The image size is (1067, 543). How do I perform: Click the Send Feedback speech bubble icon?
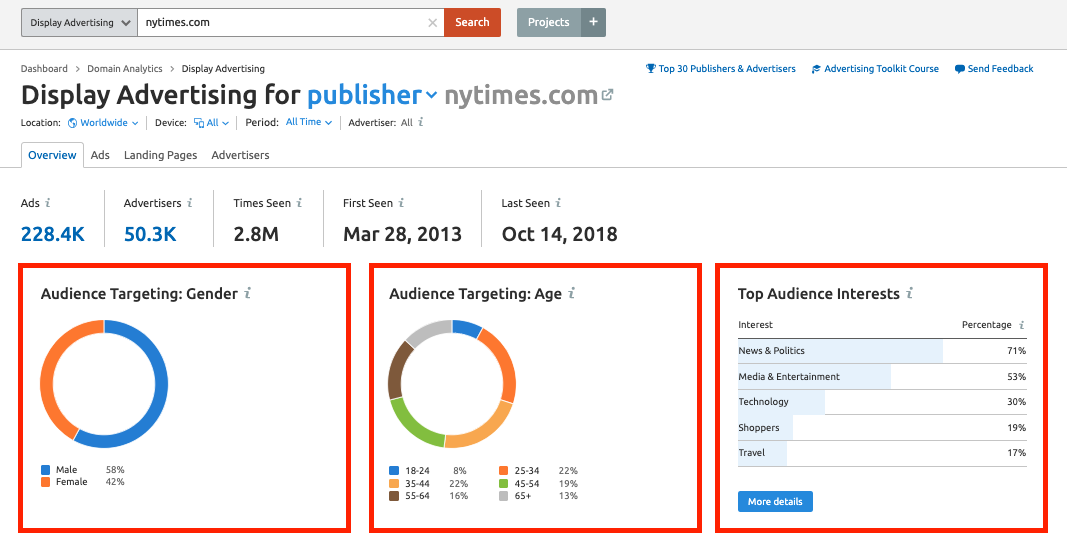(x=959, y=69)
